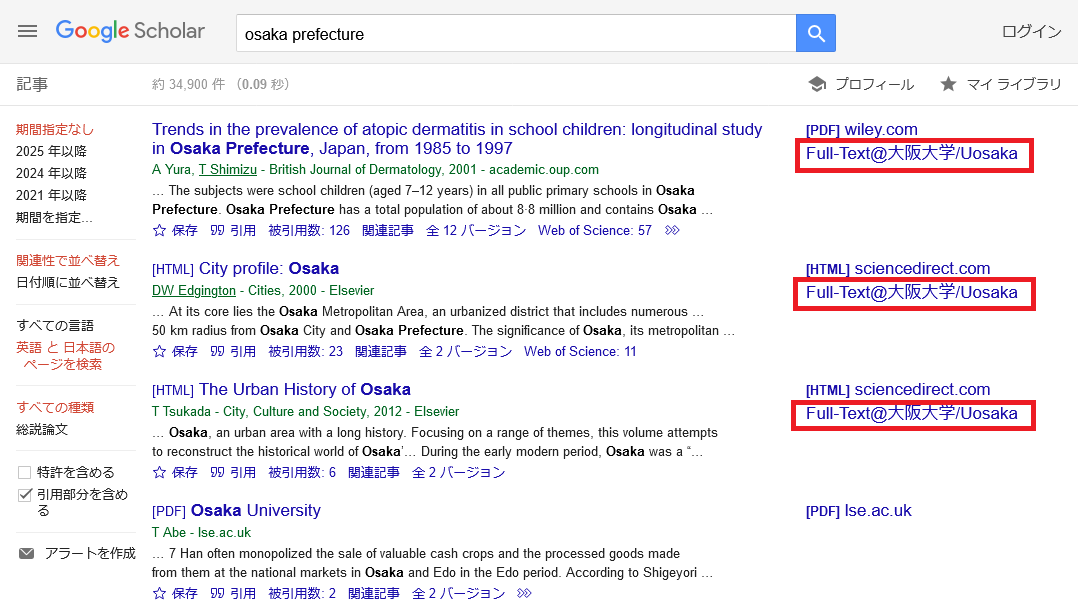Open Full-Text@大阪大学 link for City profile

point(912,292)
